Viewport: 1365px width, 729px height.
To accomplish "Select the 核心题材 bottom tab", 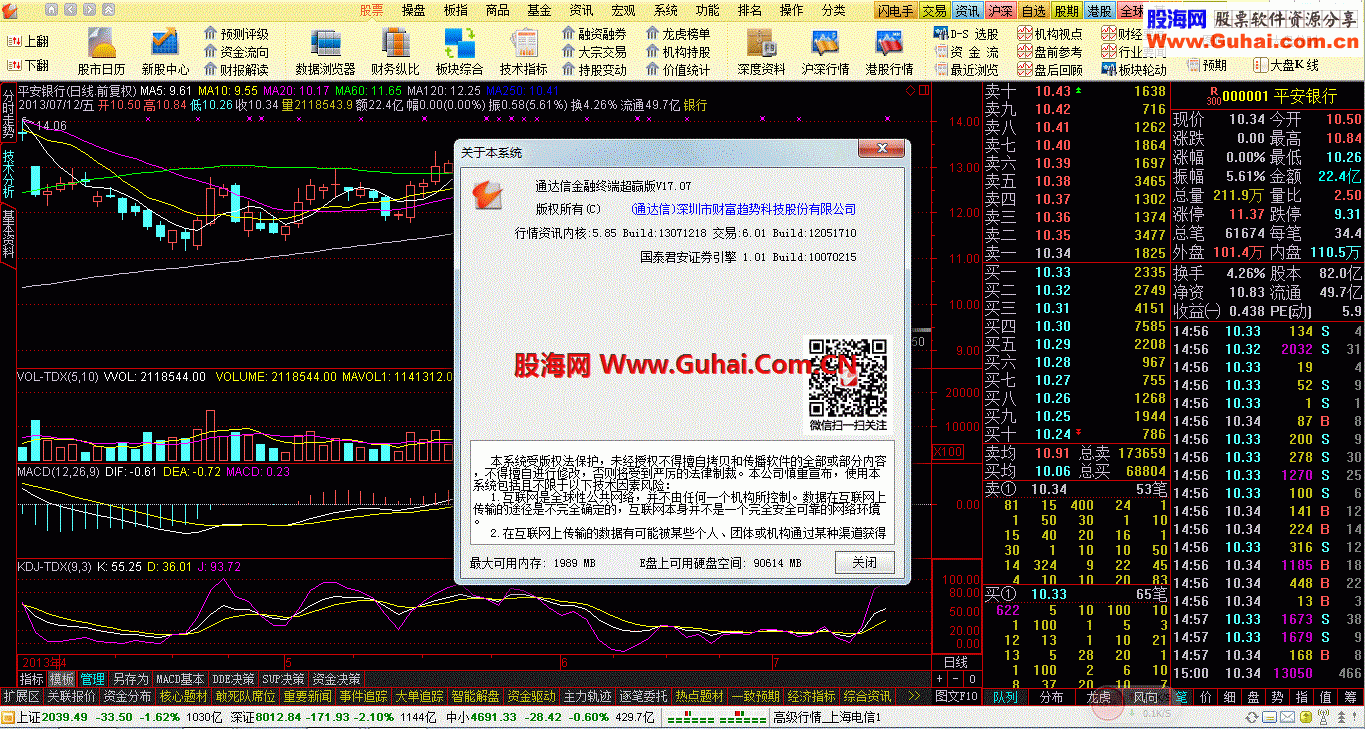I will click(x=183, y=696).
